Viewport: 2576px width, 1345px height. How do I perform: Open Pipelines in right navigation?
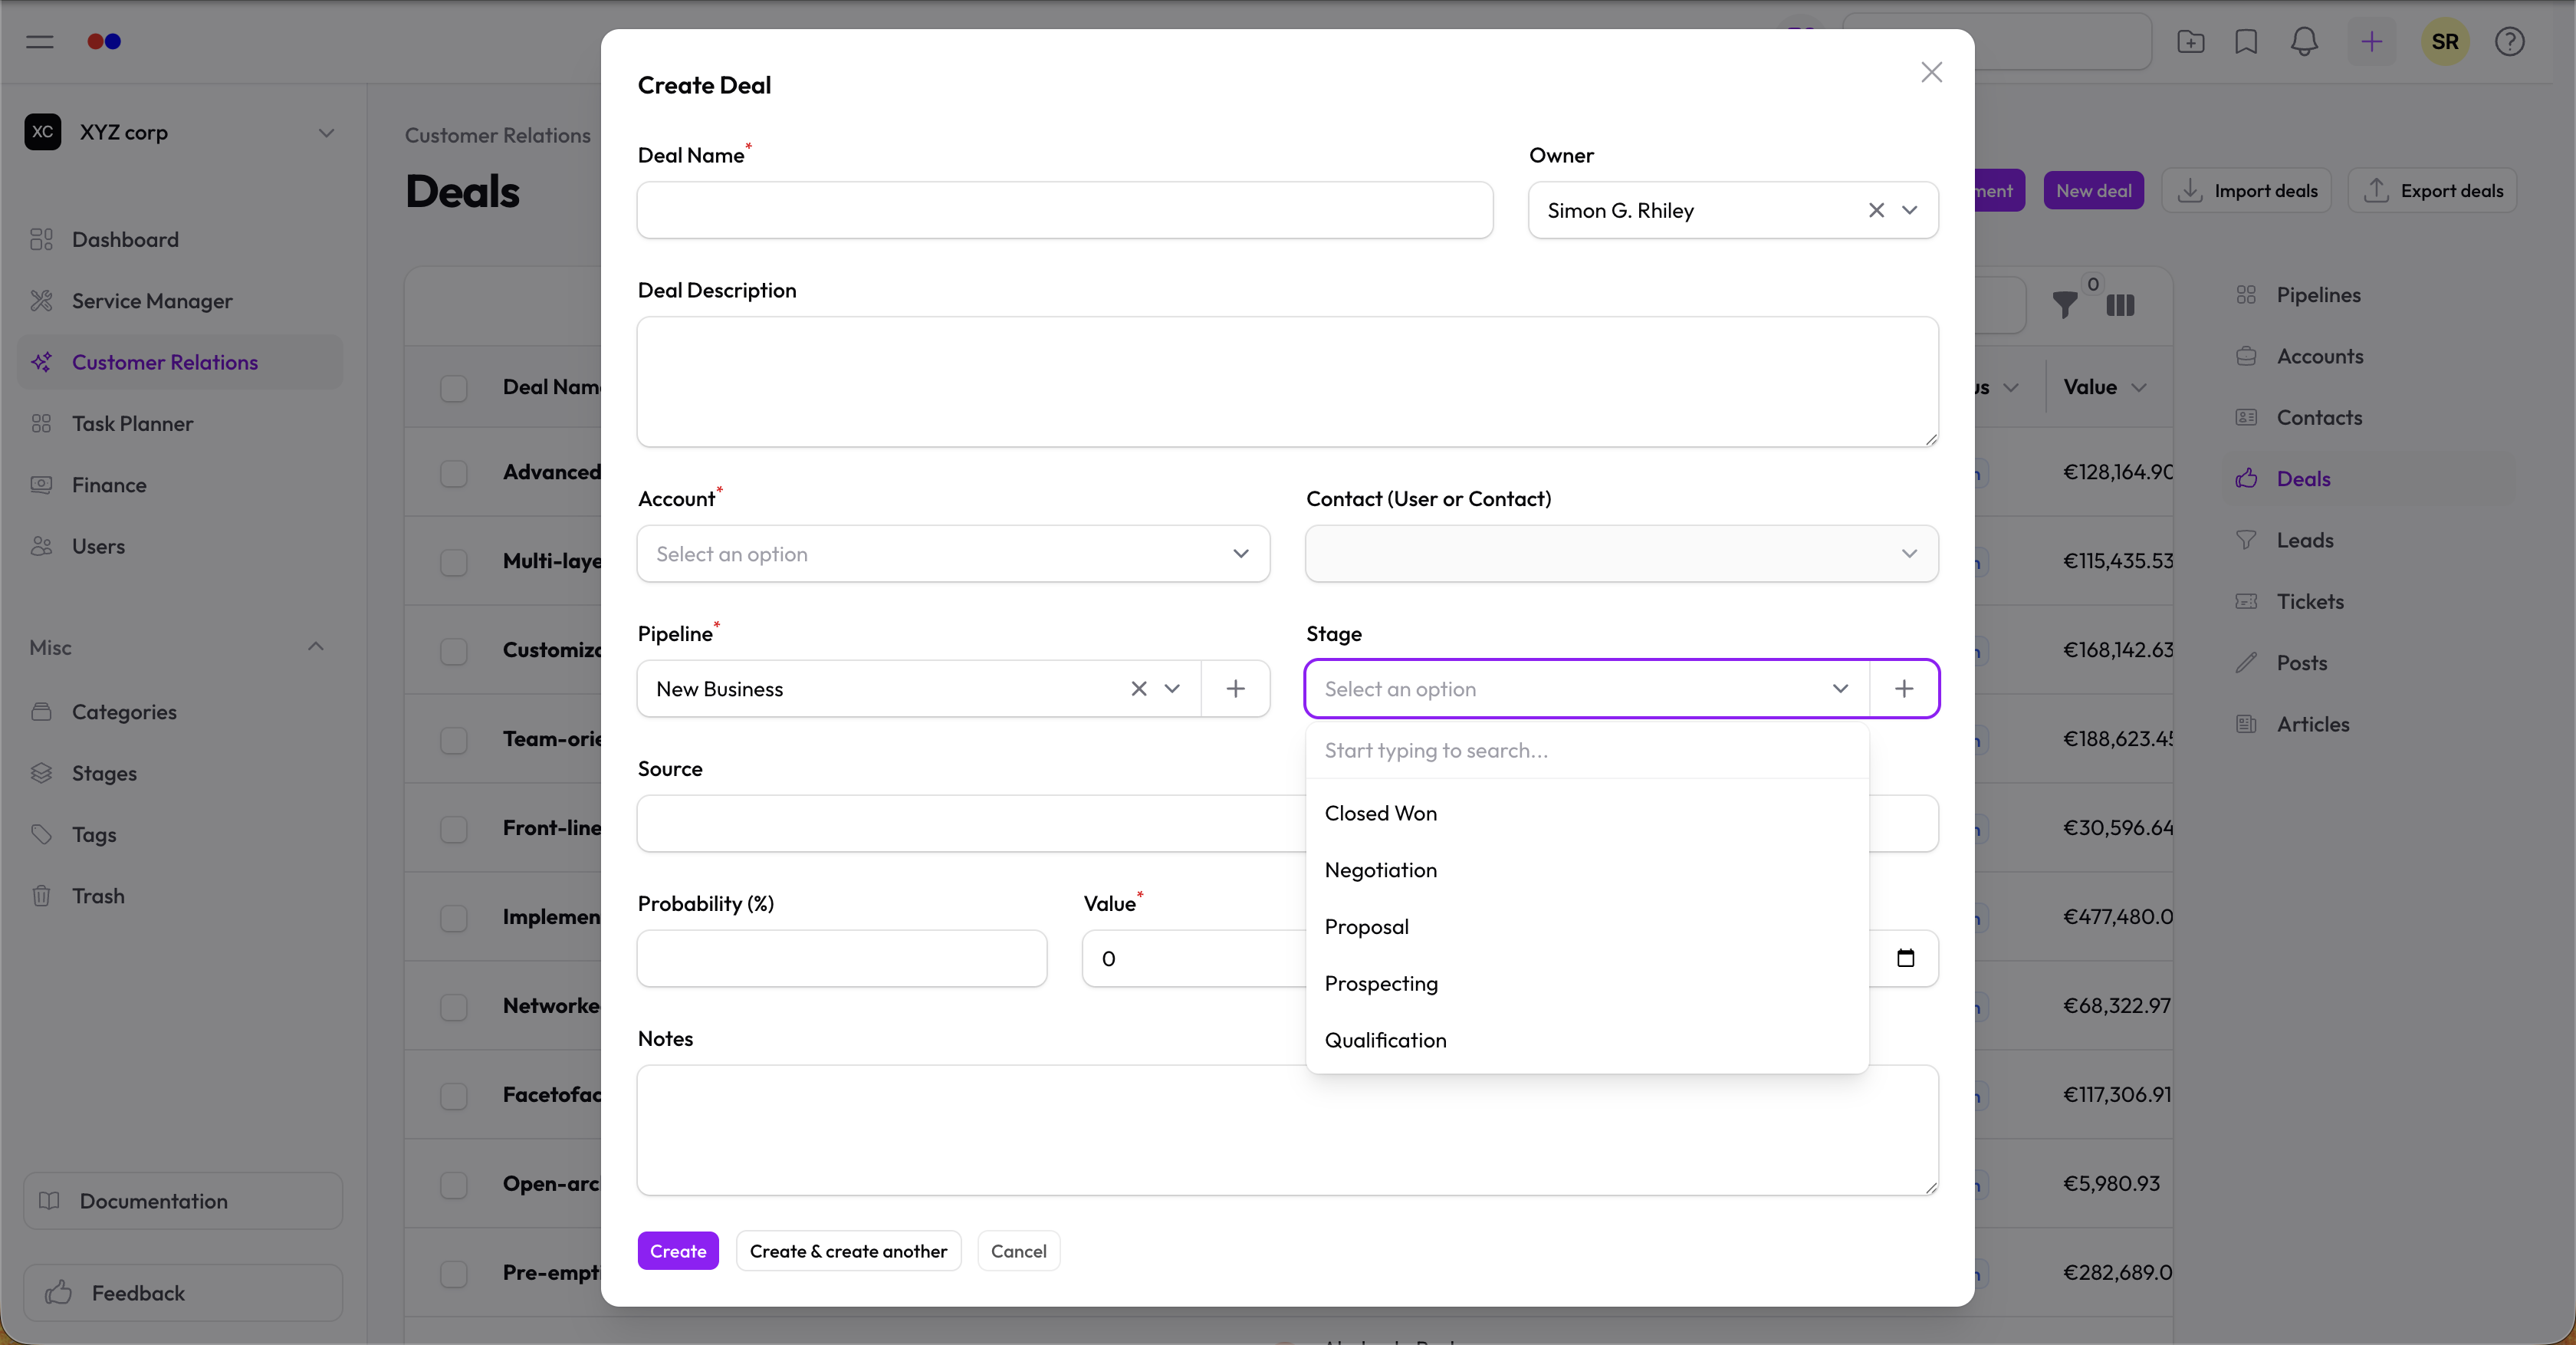[x=2318, y=295]
